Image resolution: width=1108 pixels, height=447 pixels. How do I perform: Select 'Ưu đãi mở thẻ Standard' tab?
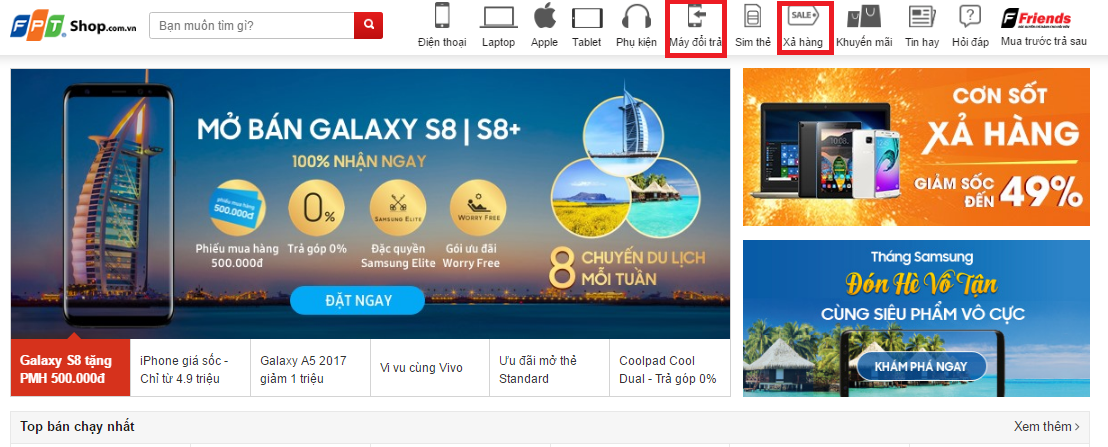click(x=550, y=367)
